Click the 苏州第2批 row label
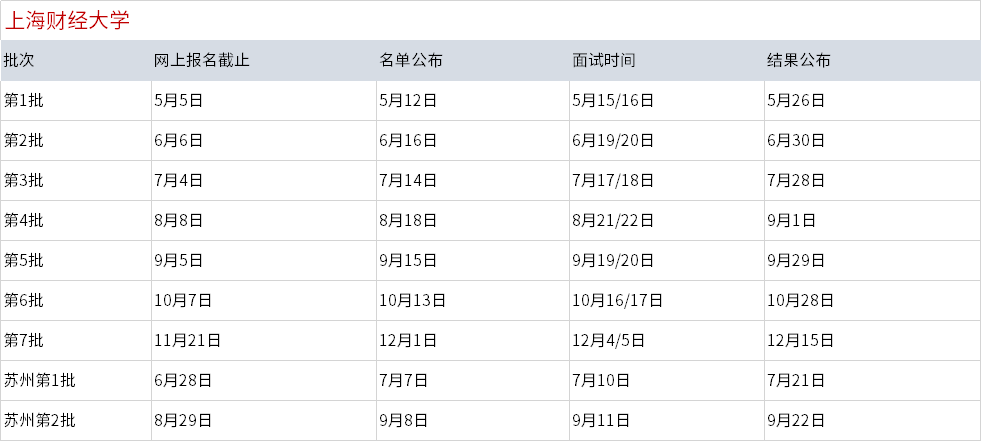Screen dimensions: 982x442 click(x=39, y=421)
